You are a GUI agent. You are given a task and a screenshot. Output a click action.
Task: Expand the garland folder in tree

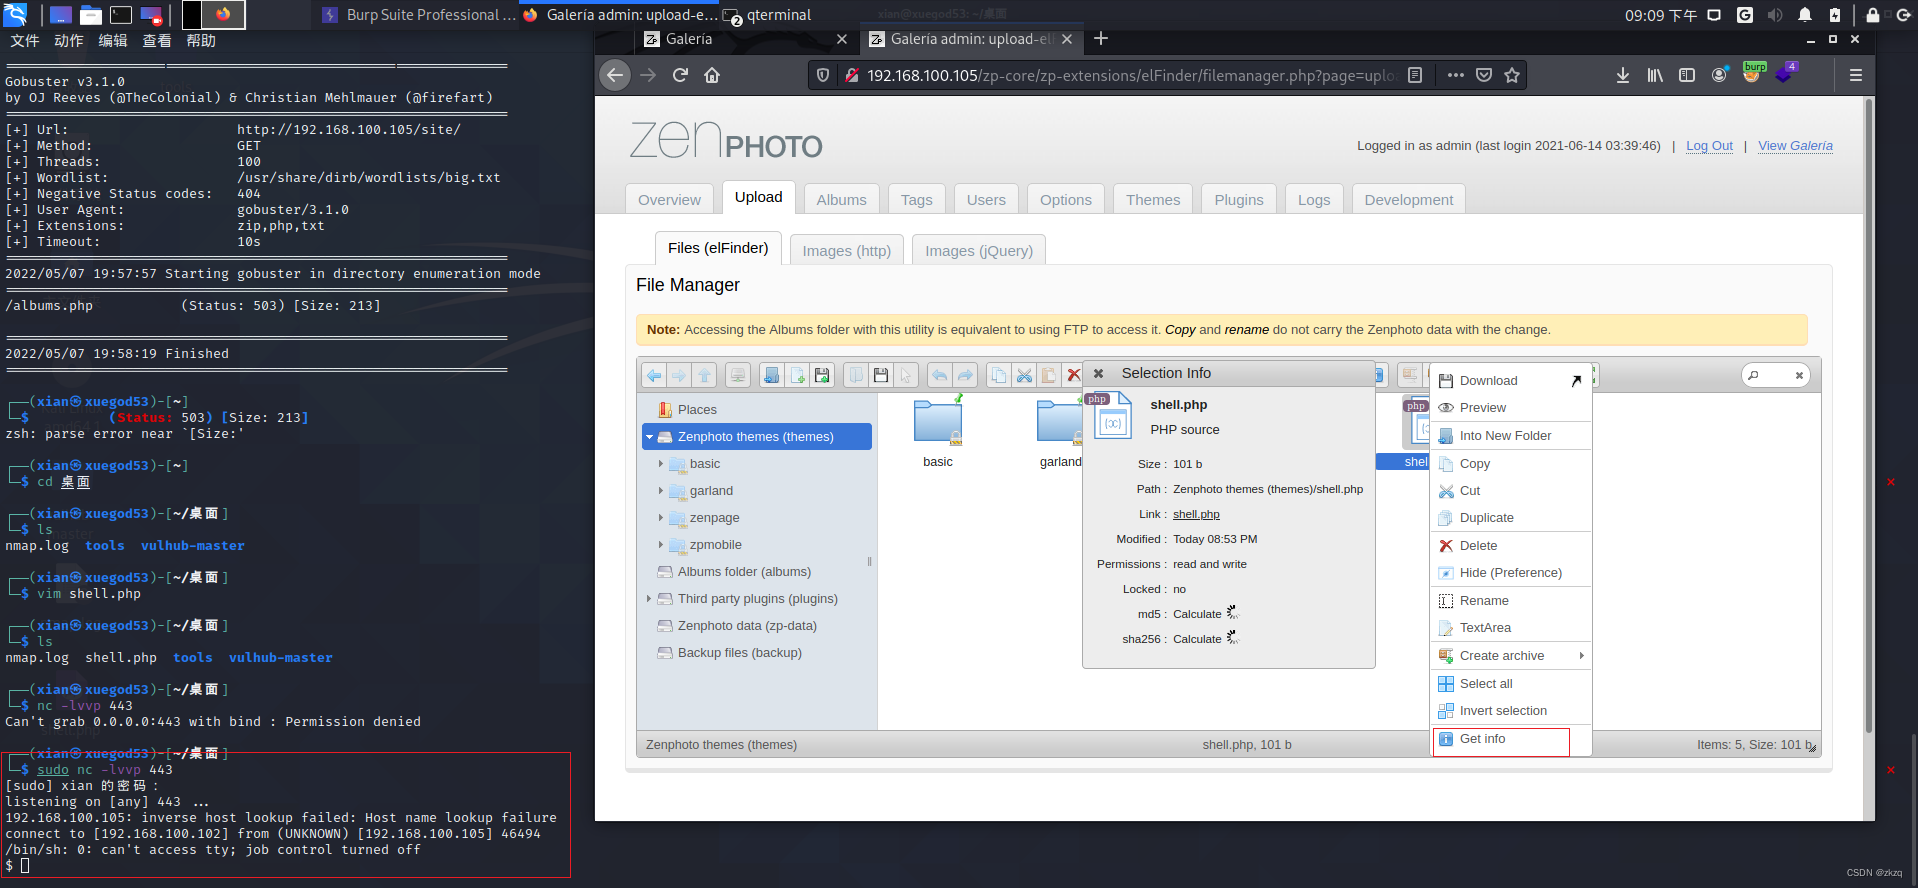point(661,491)
